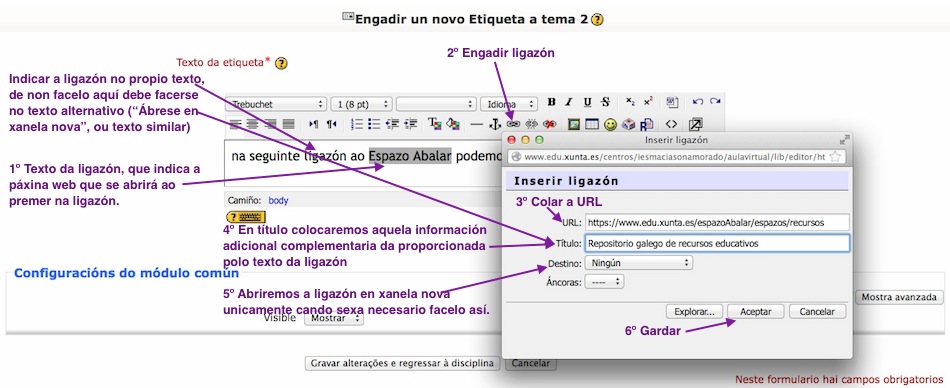The image size is (950, 388).
Task: Click the Título input field
Action: [x=717, y=243]
